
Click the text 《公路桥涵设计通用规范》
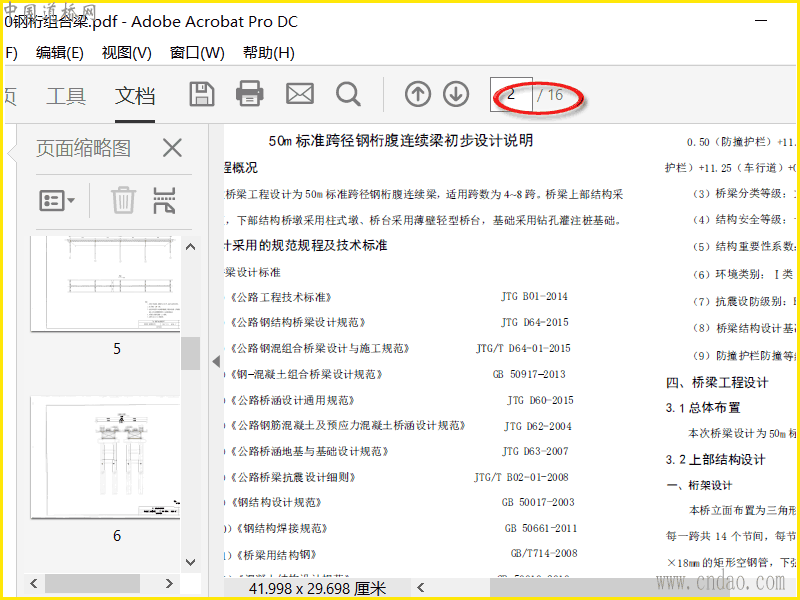click(x=292, y=401)
